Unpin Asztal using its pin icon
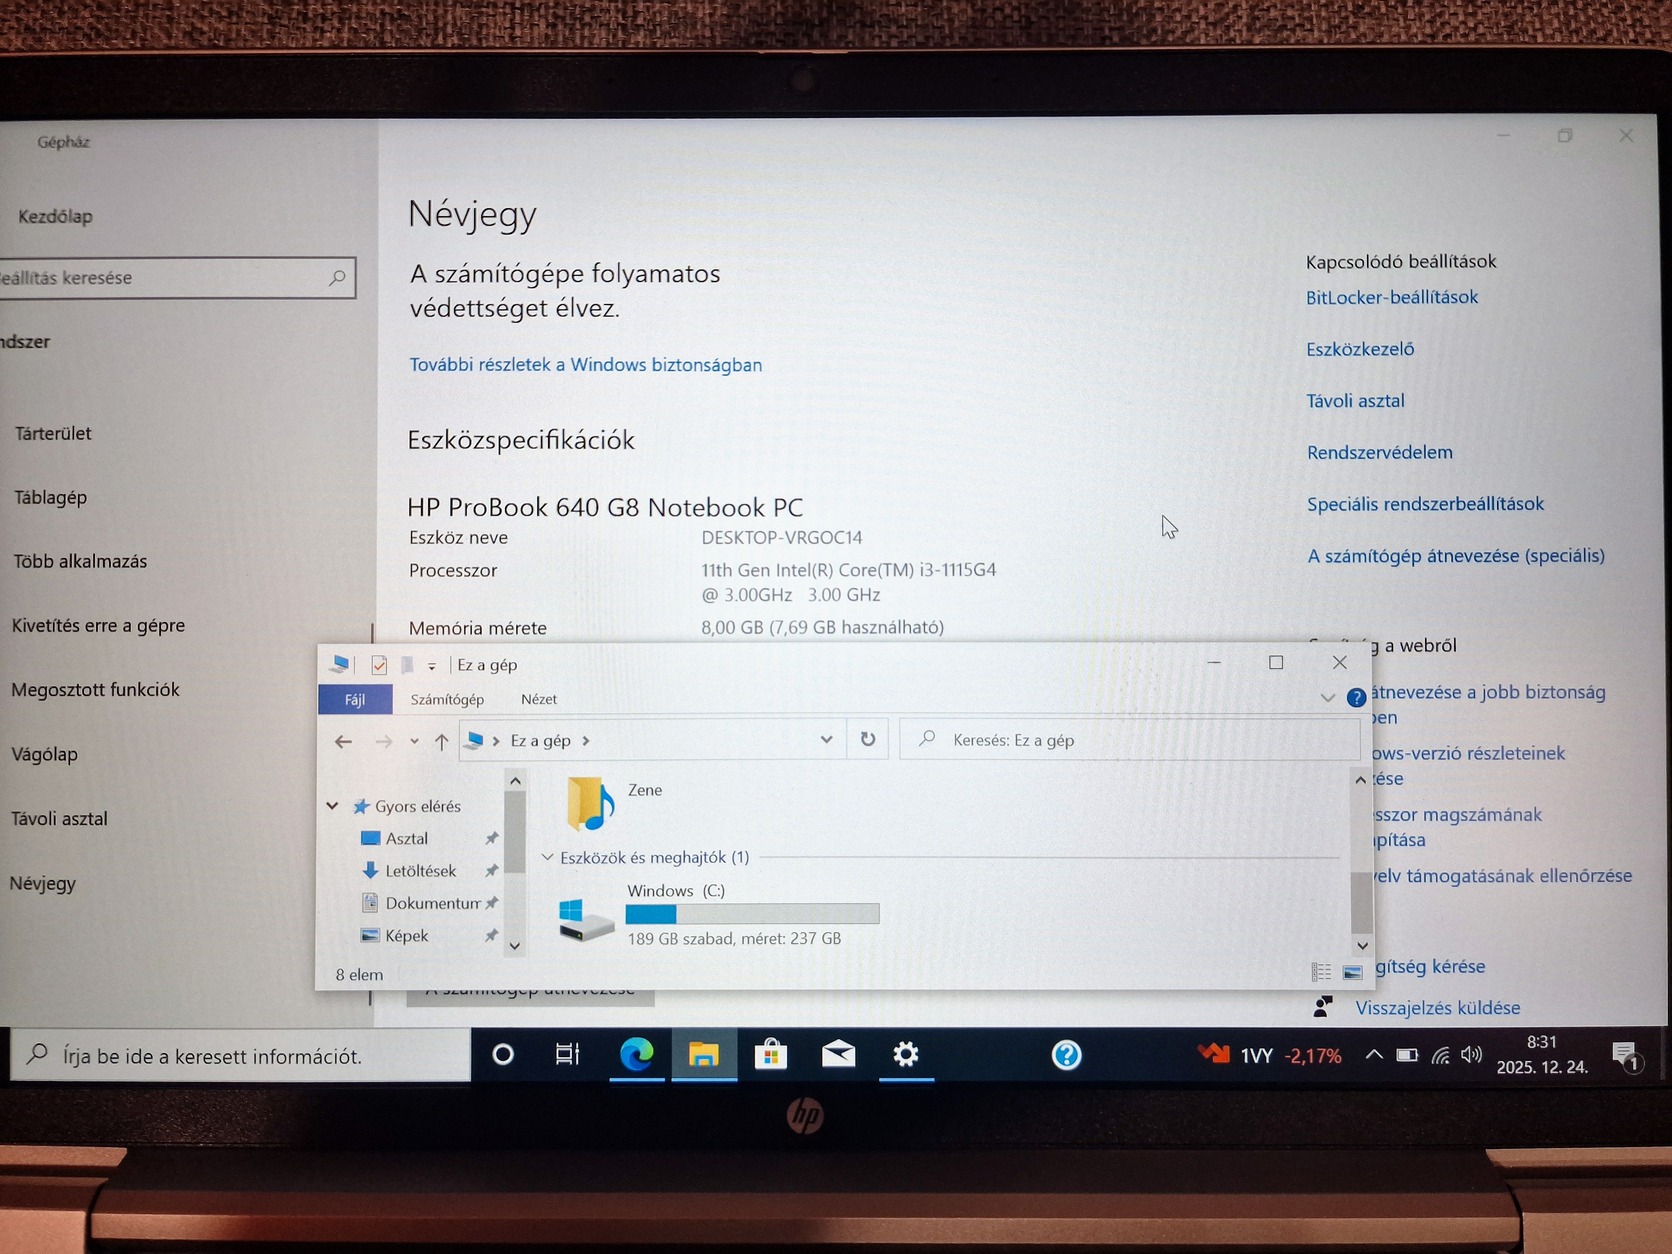This screenshot has width=1672, height=1254. coord(491,839)
